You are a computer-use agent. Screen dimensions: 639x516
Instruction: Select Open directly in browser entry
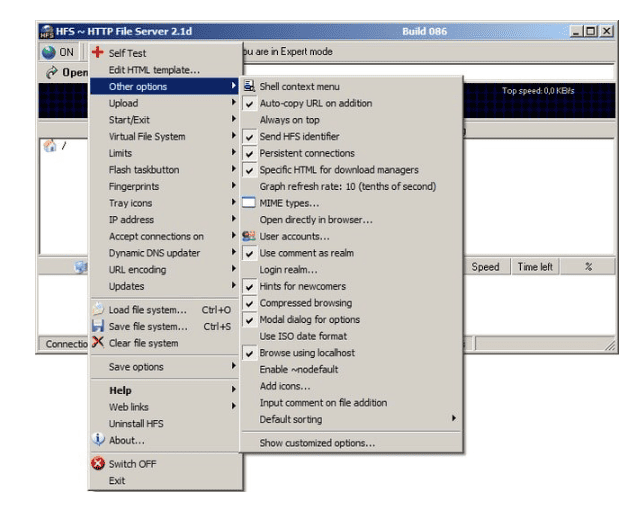coord(352,220)
